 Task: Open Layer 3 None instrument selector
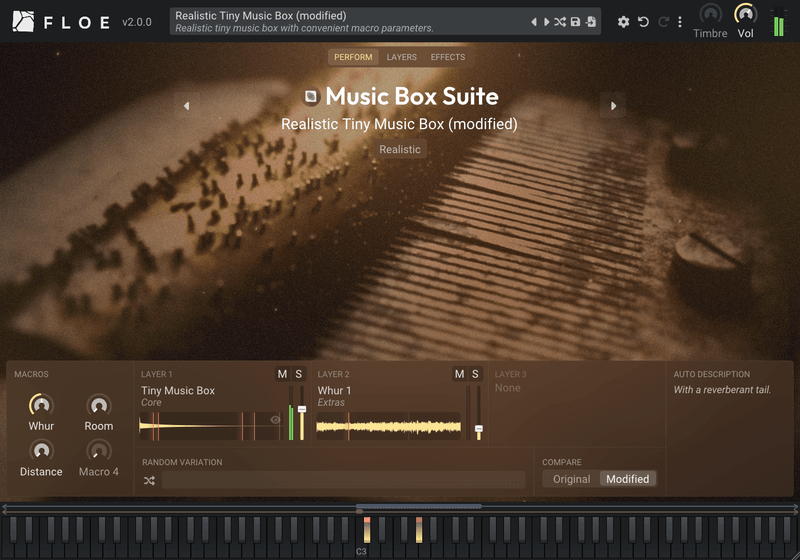click(508, 388)
